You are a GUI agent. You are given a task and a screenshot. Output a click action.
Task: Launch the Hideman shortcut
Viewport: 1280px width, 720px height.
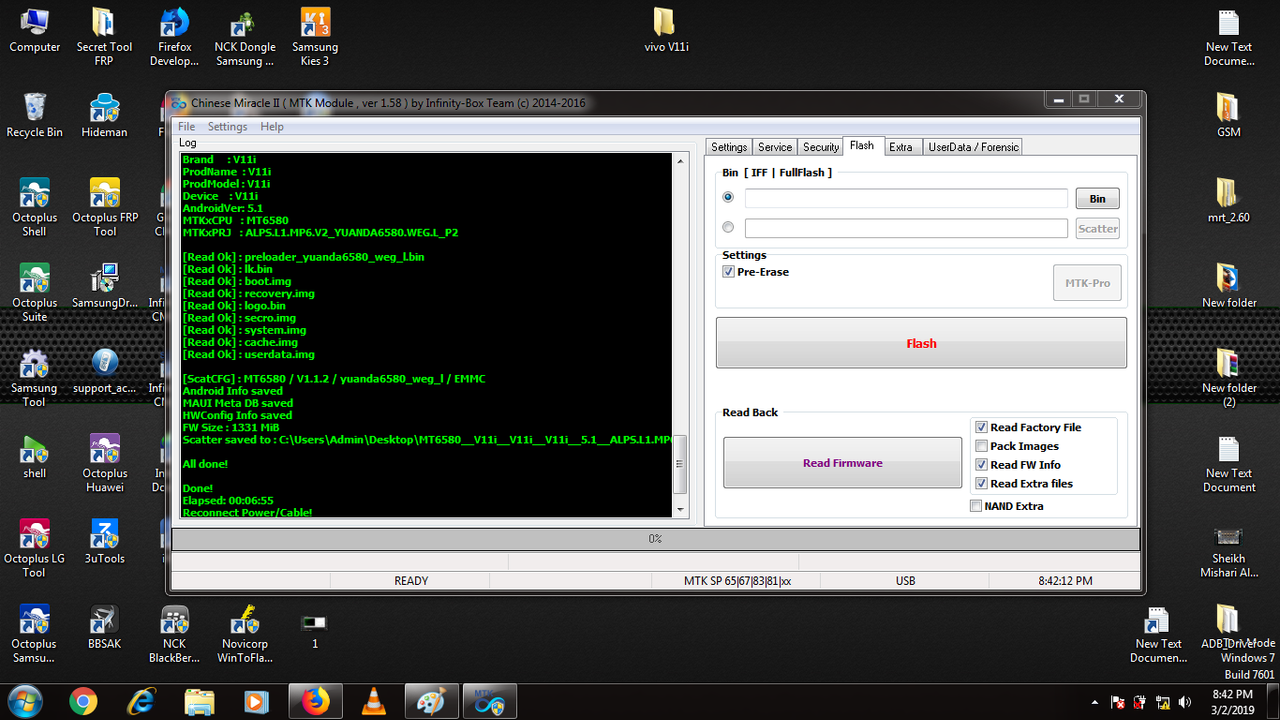(x=105, y=115)
